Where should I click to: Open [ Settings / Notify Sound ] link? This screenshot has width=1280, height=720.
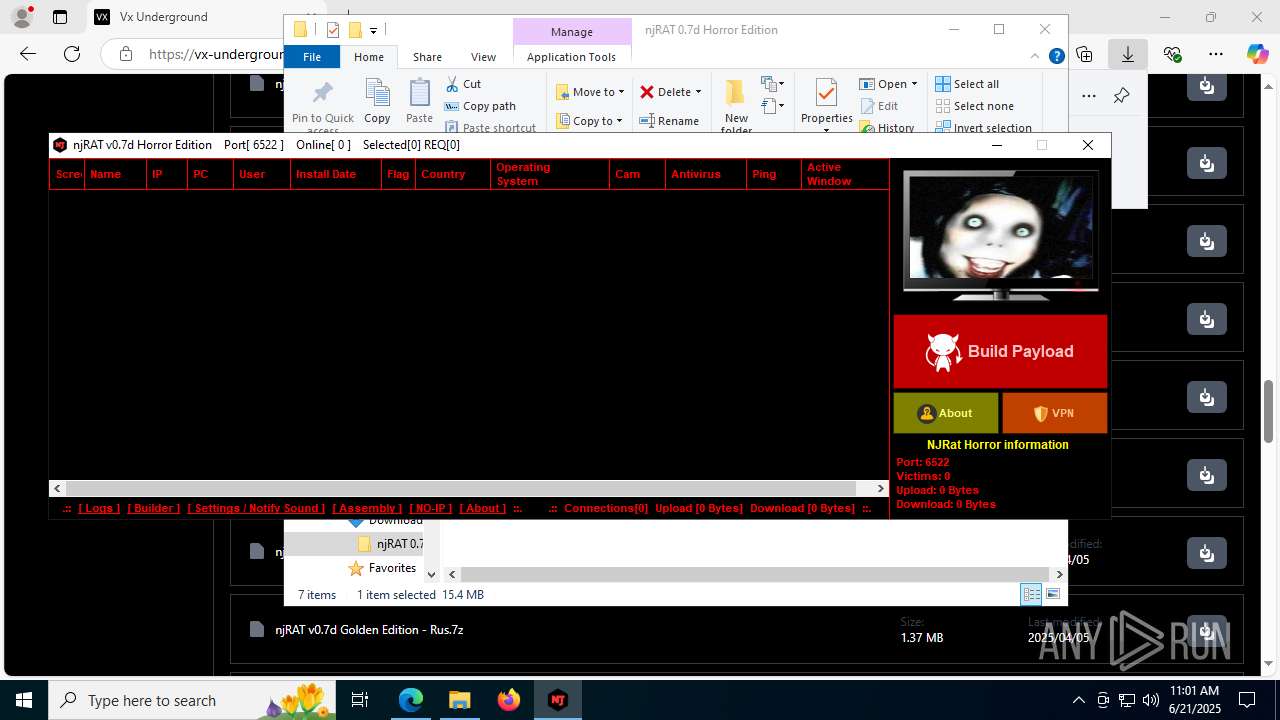[256, 508]
